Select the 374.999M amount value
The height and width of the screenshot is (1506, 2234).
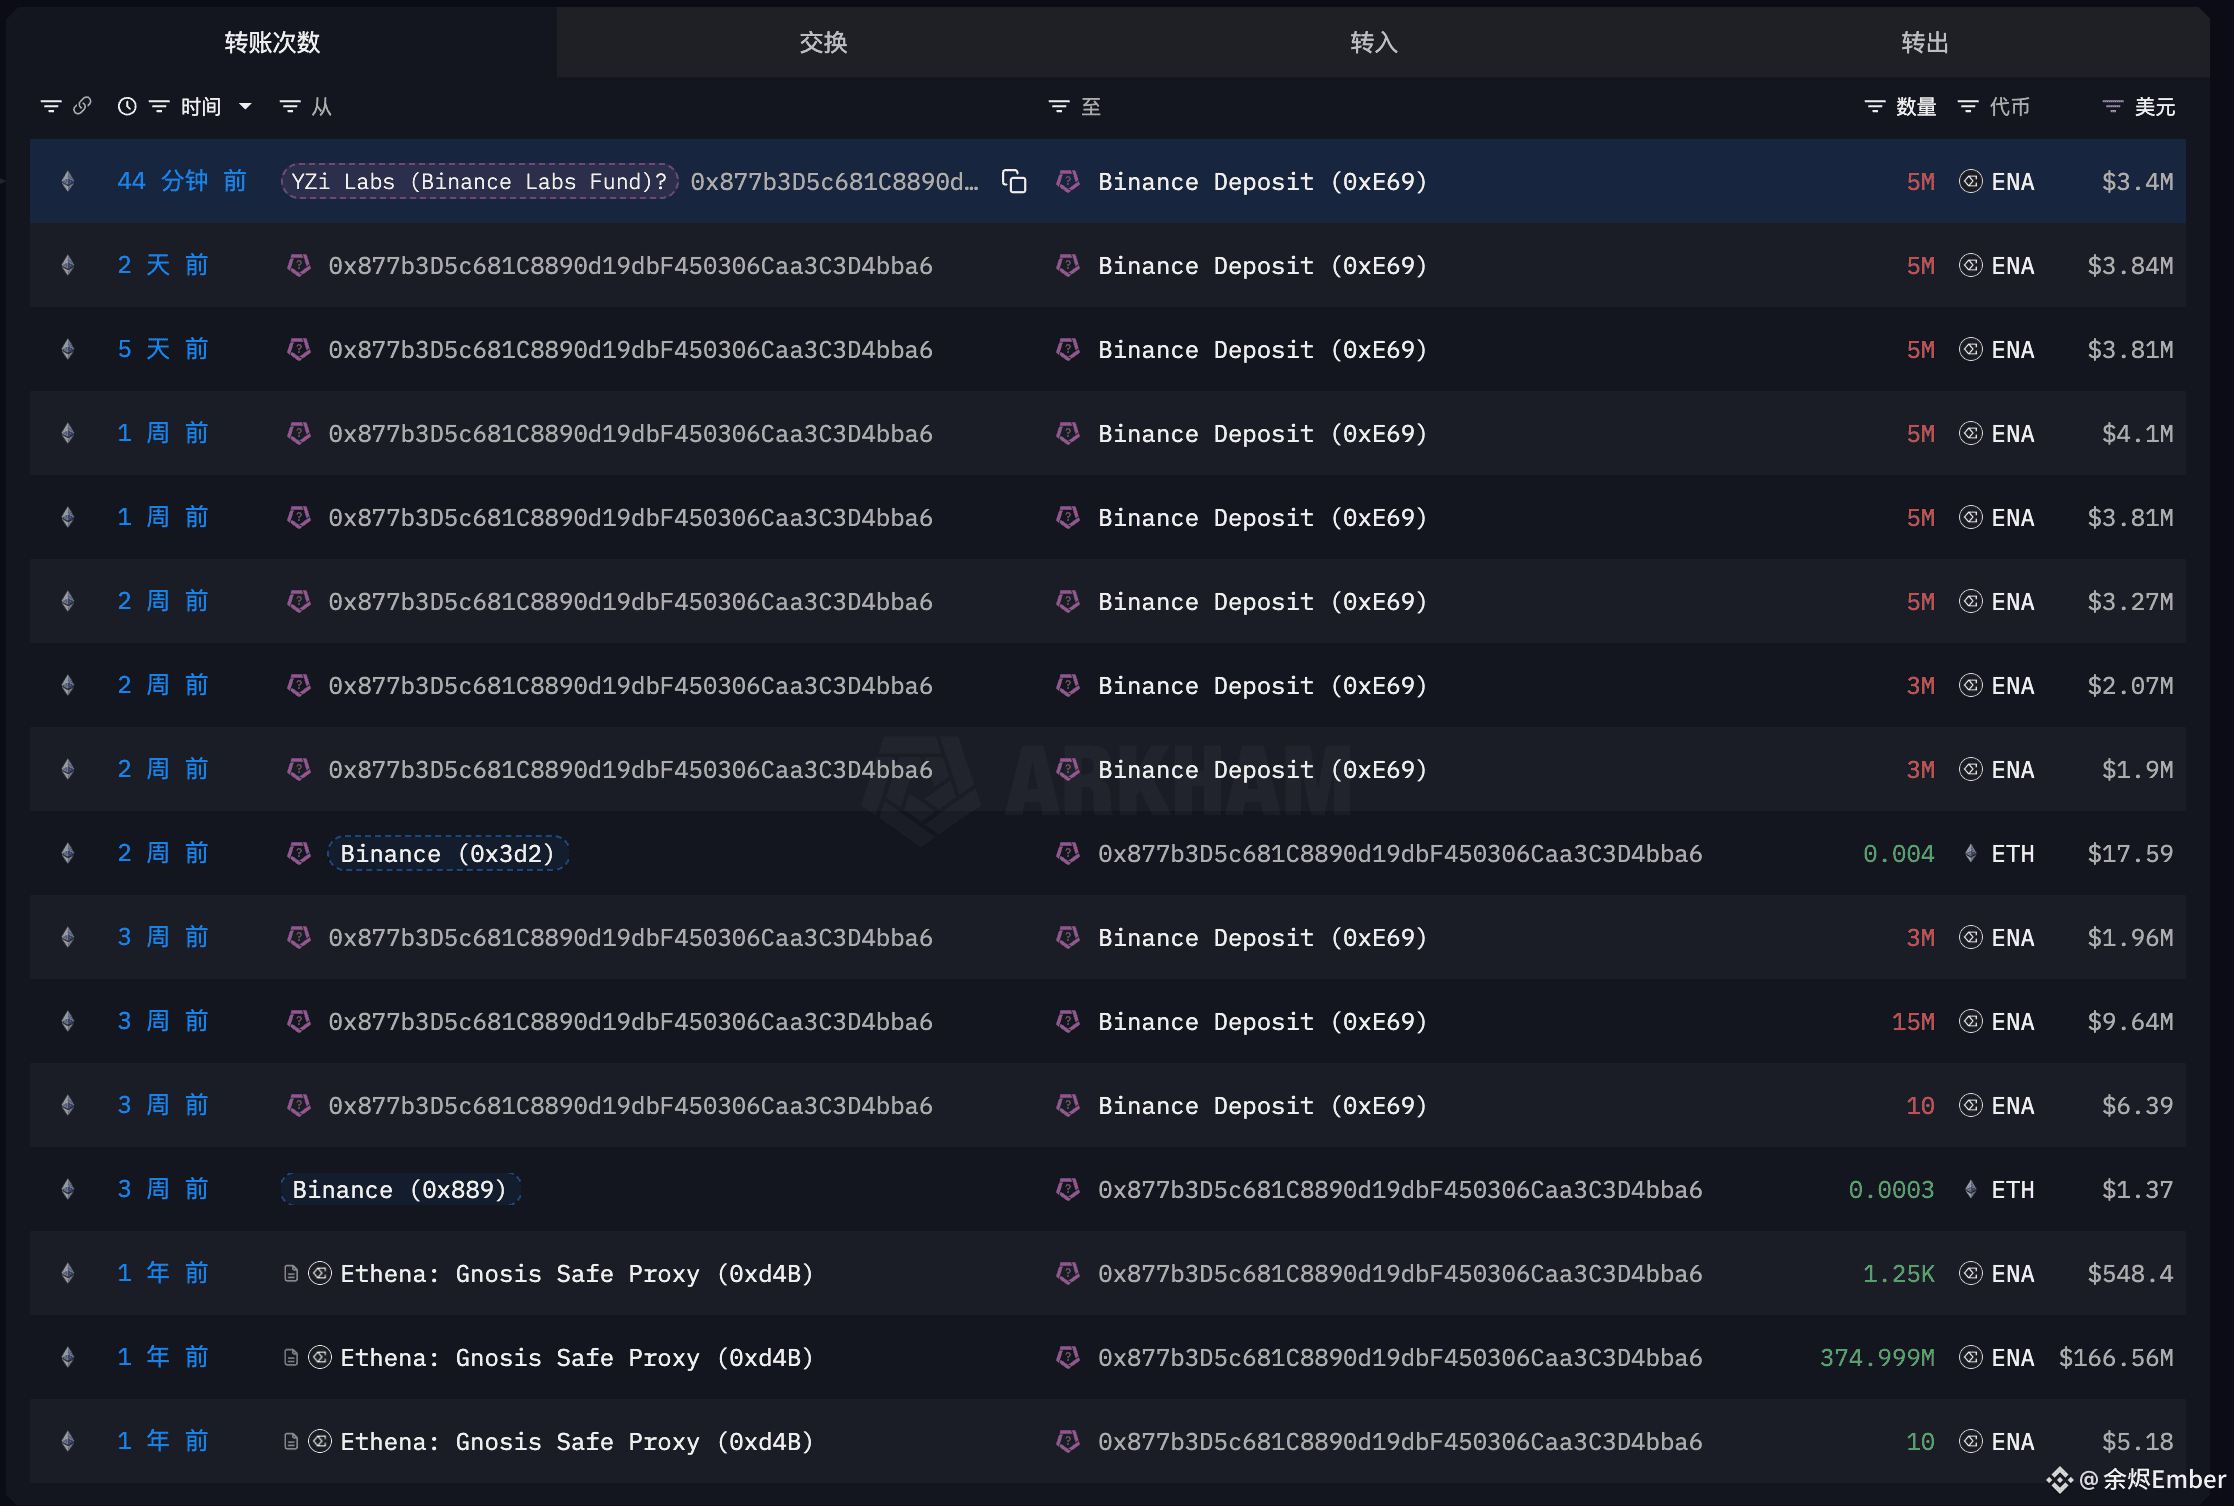(x=1877, y=1357)
